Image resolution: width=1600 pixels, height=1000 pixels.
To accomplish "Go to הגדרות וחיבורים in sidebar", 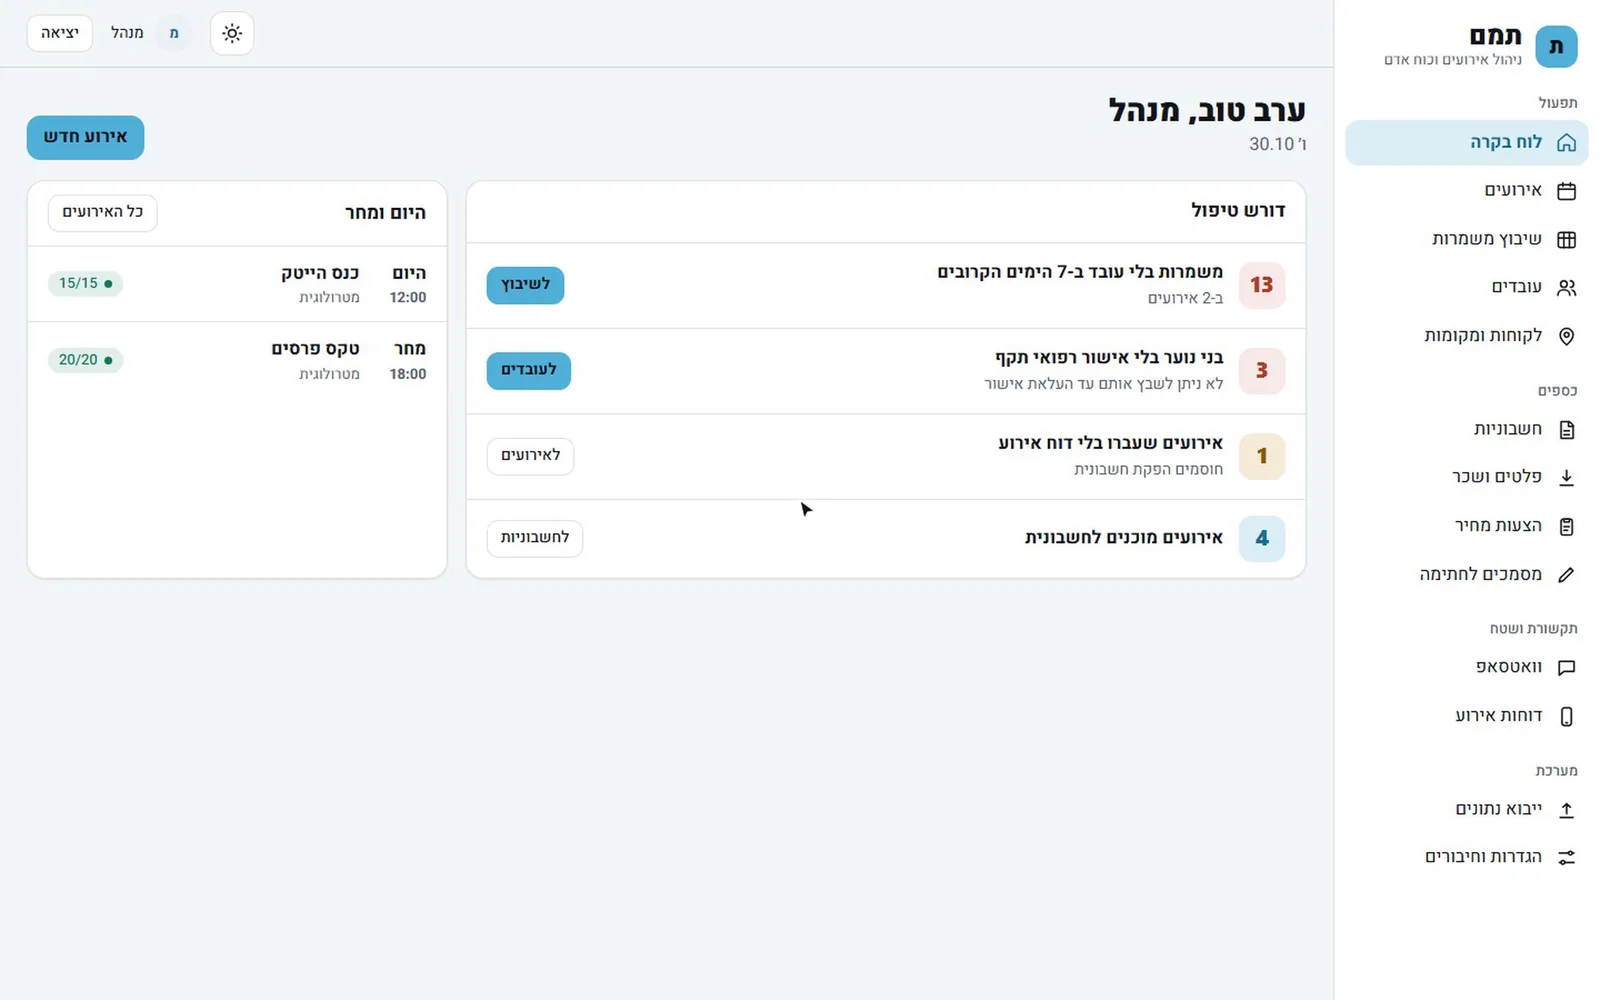I will (x=1466, y=858).
